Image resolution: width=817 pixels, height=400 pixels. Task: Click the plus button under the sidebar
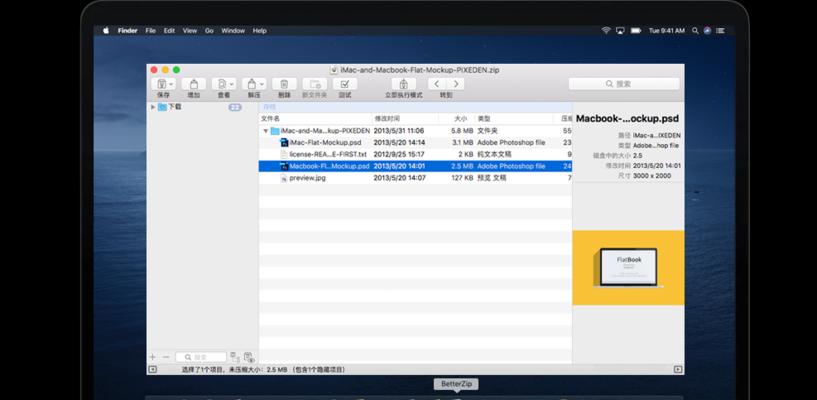[153, 357]
